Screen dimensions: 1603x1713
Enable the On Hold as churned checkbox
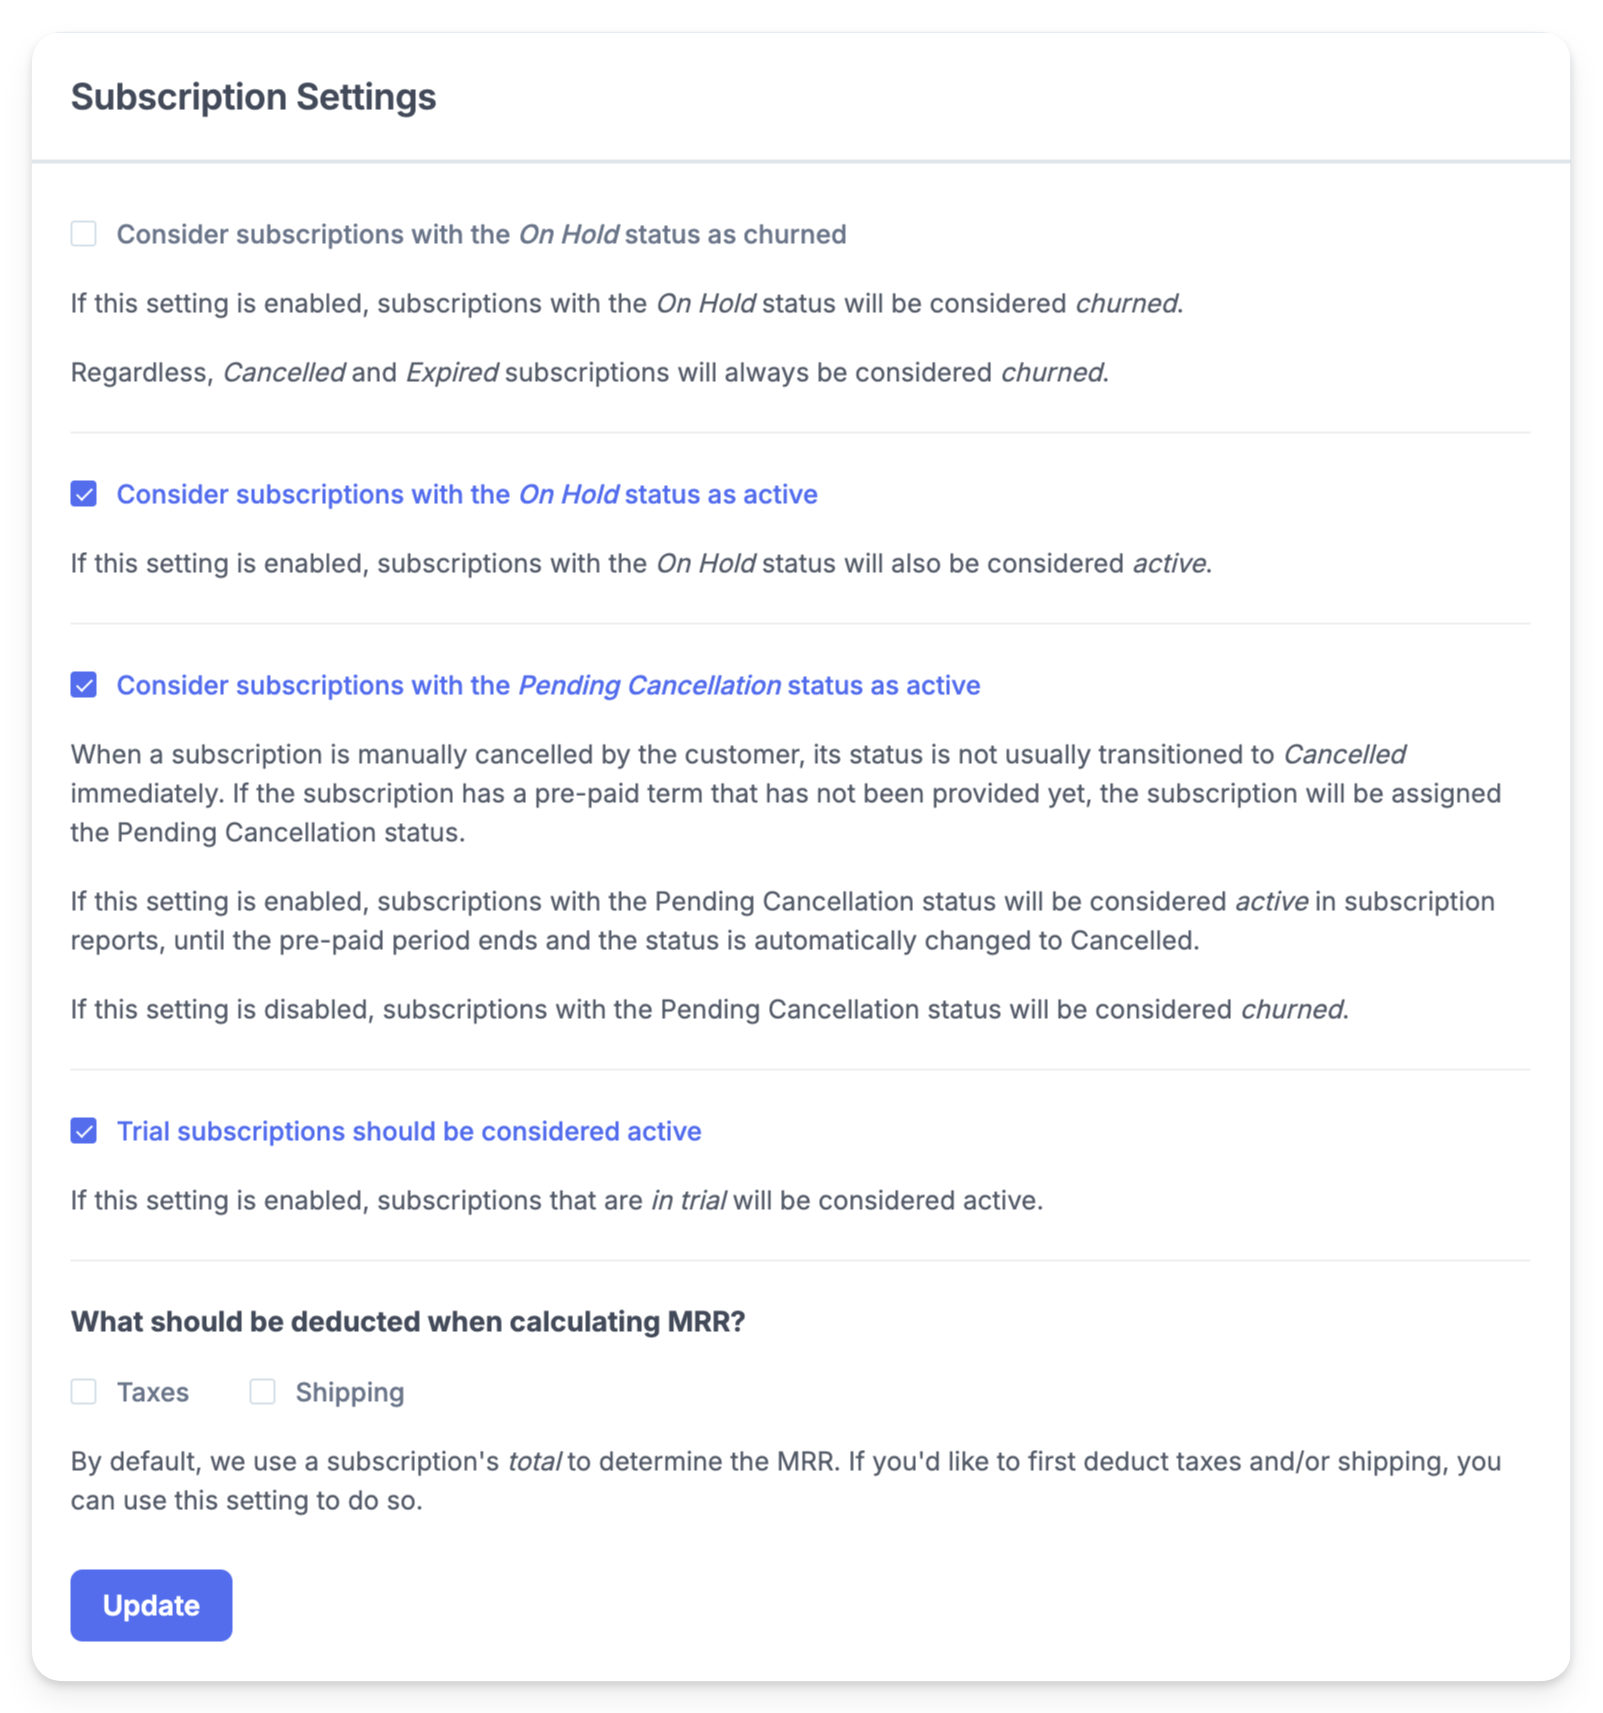click(x=84, y=234)
